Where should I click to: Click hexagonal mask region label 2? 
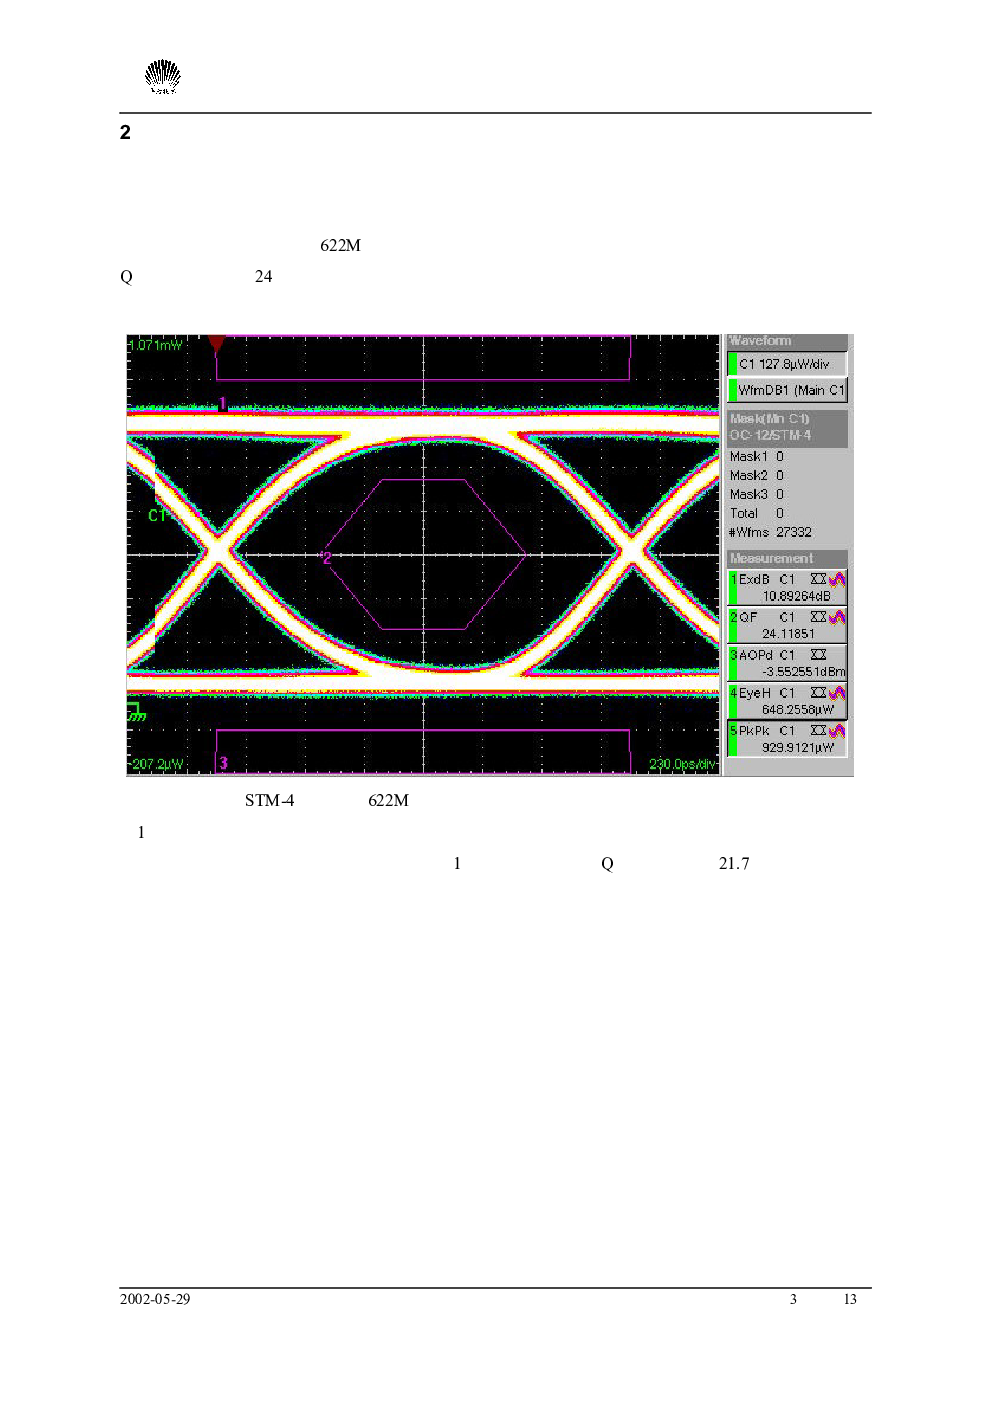tap(326, 557)
